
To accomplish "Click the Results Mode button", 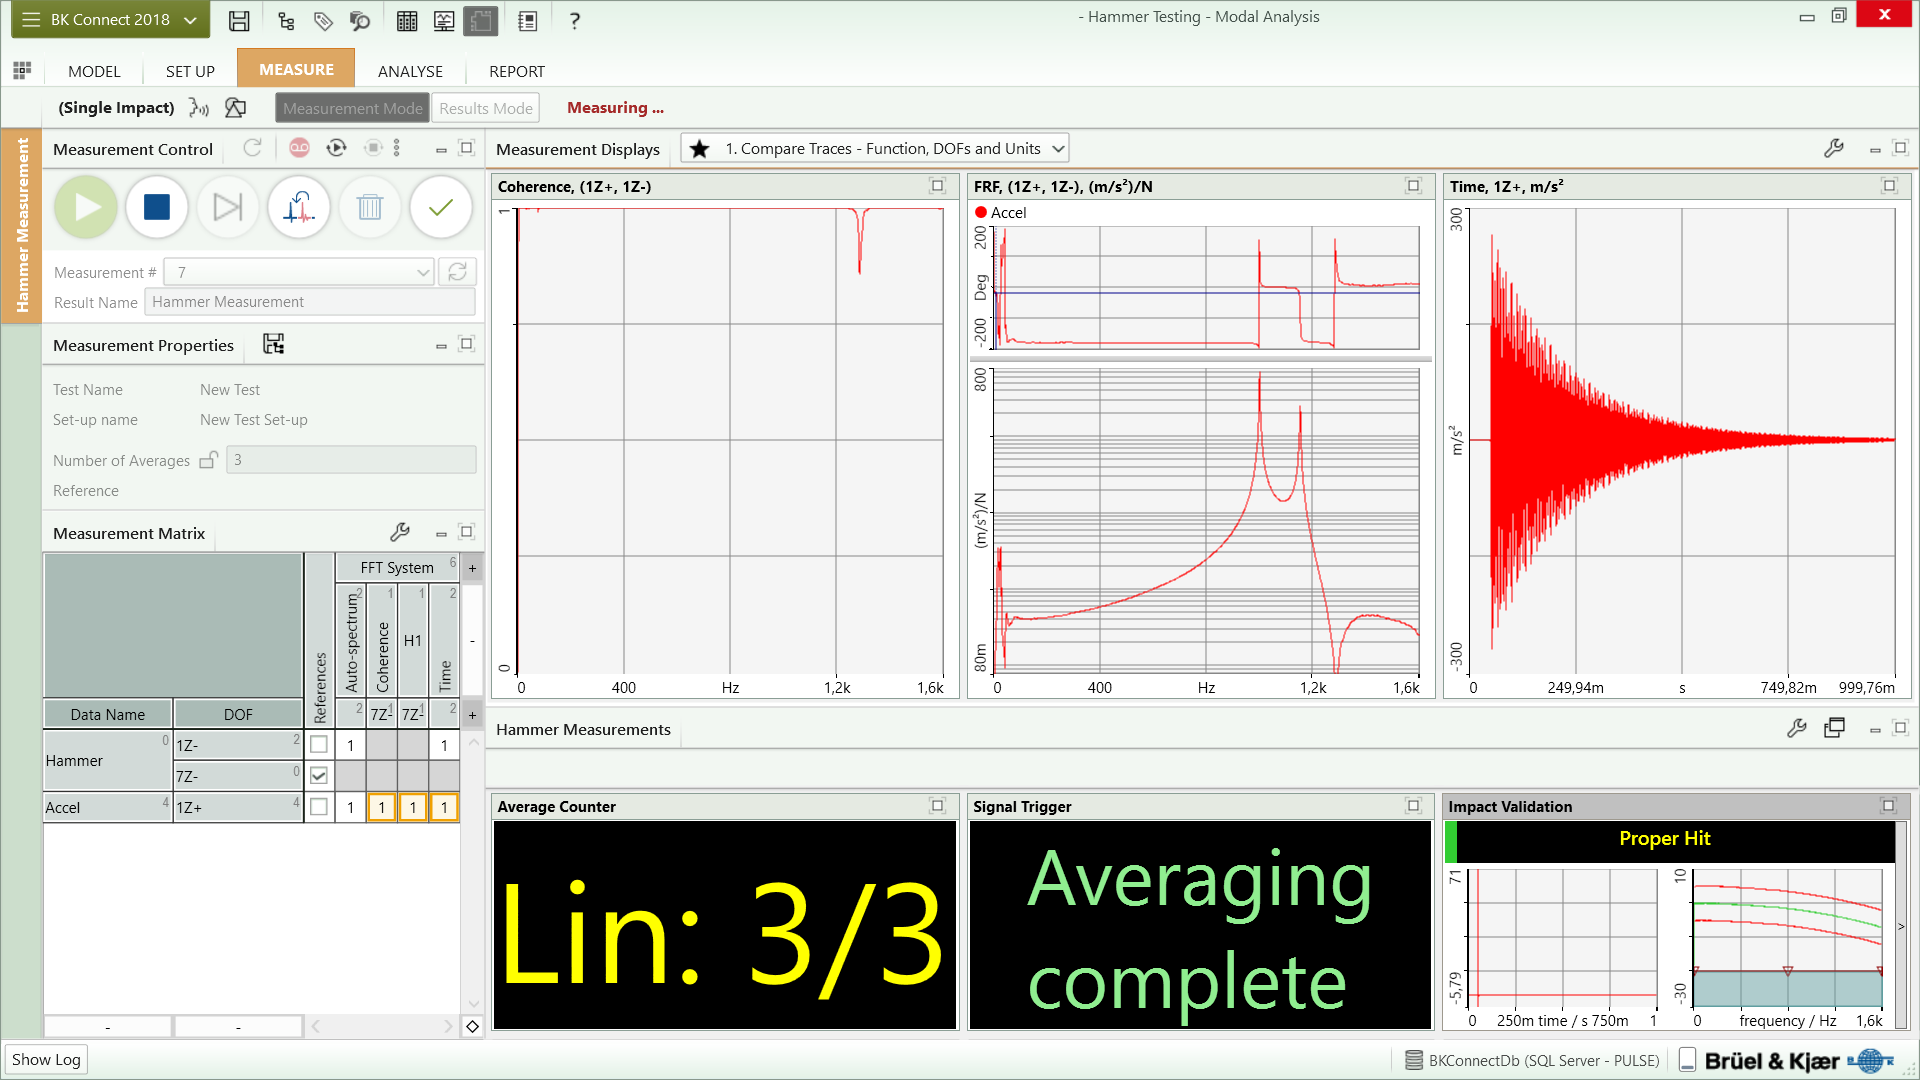I will (x=485, y=108).
